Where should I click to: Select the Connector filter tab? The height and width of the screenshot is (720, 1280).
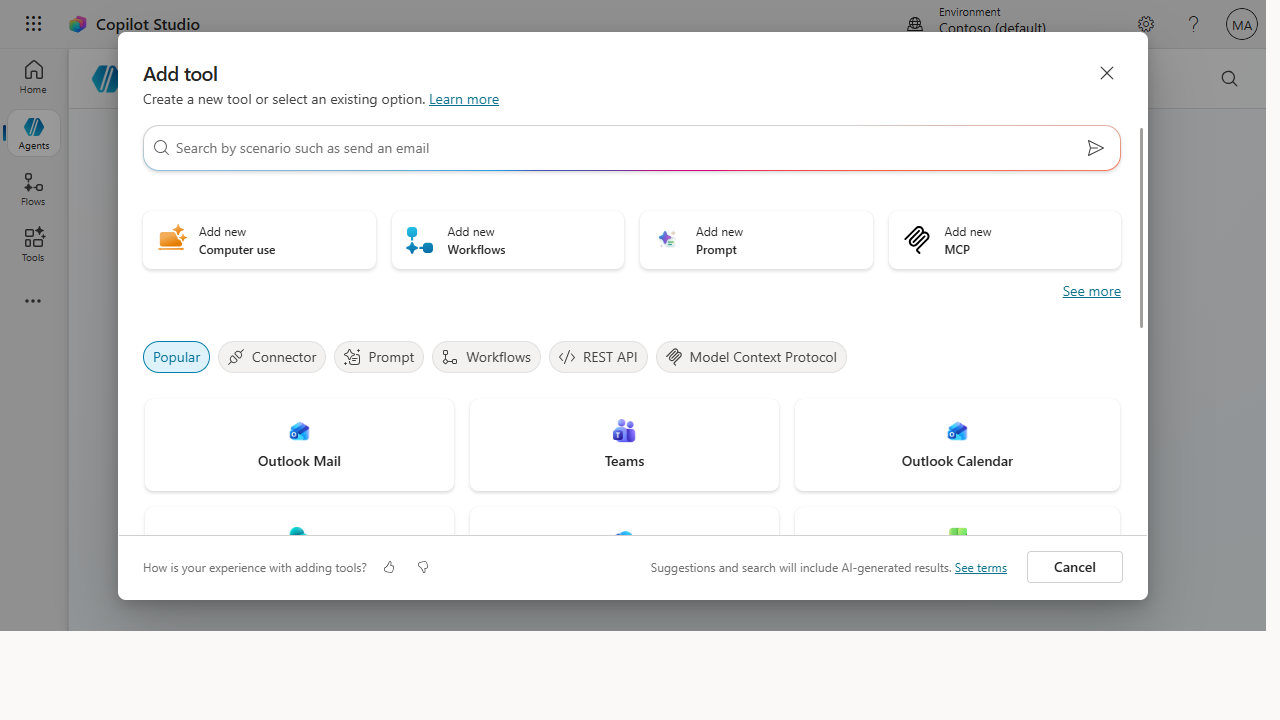(x=272, y=357)
